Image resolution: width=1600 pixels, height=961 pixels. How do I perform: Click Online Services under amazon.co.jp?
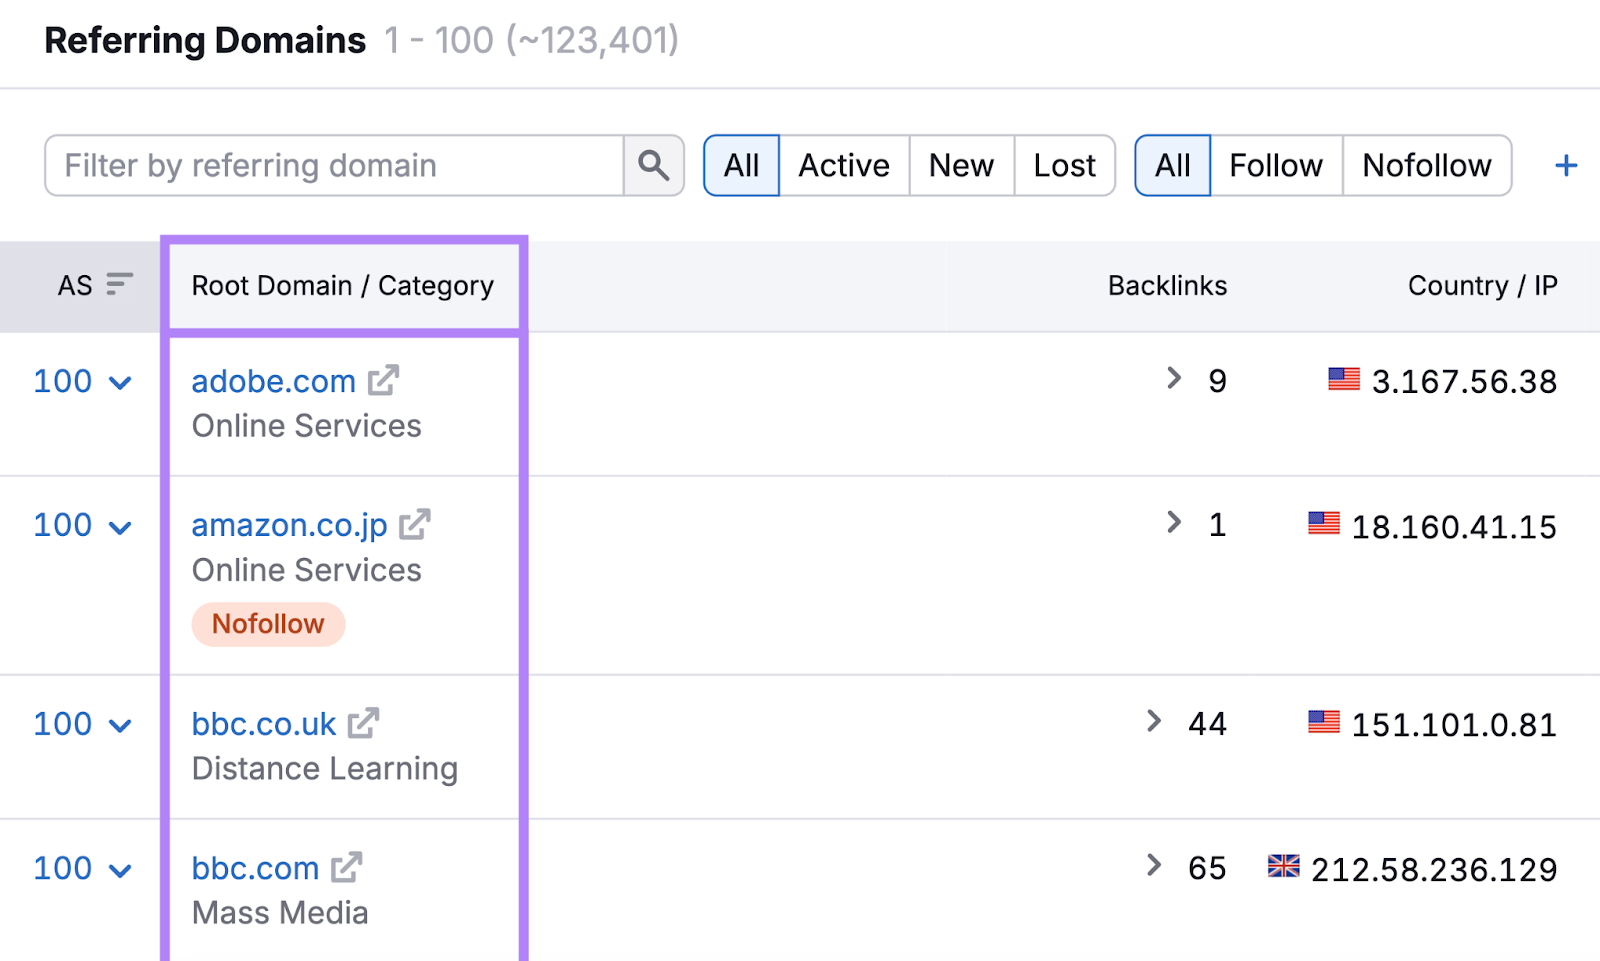306,570
